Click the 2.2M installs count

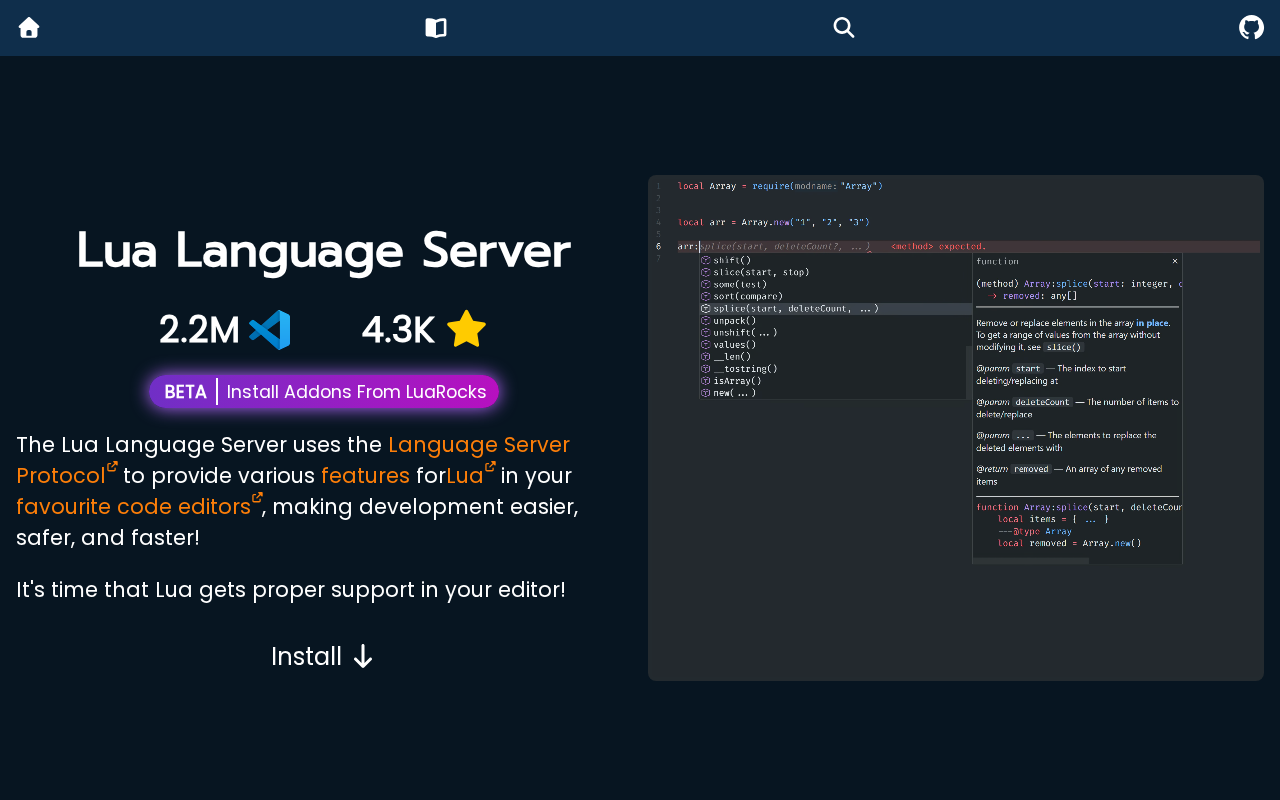(199, 330)
